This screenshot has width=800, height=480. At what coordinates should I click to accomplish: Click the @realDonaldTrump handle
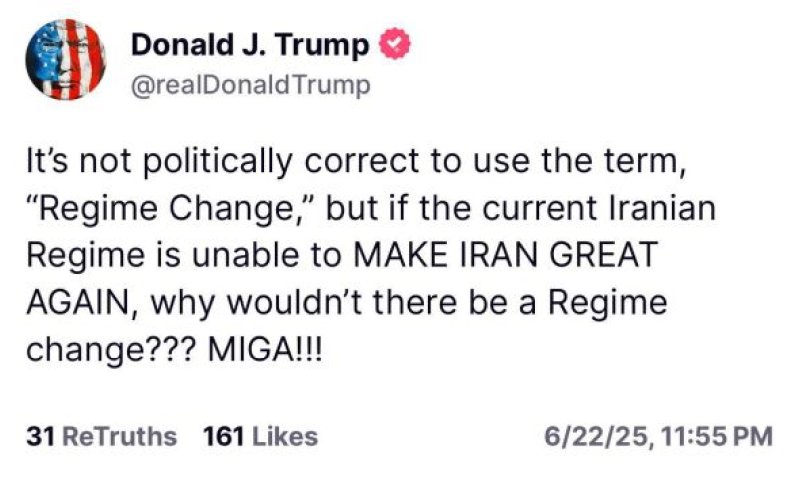click(251, 85)
